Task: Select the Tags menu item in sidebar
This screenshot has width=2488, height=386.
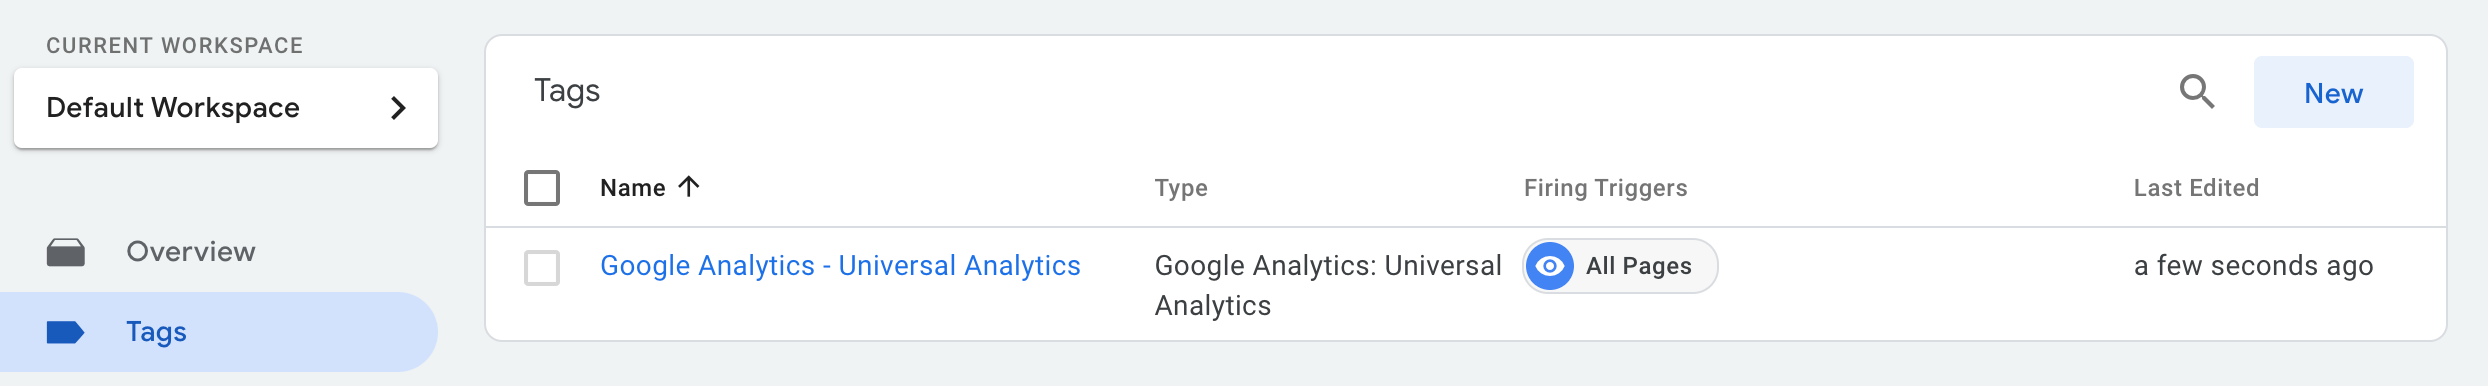Action: coord(219,332)
